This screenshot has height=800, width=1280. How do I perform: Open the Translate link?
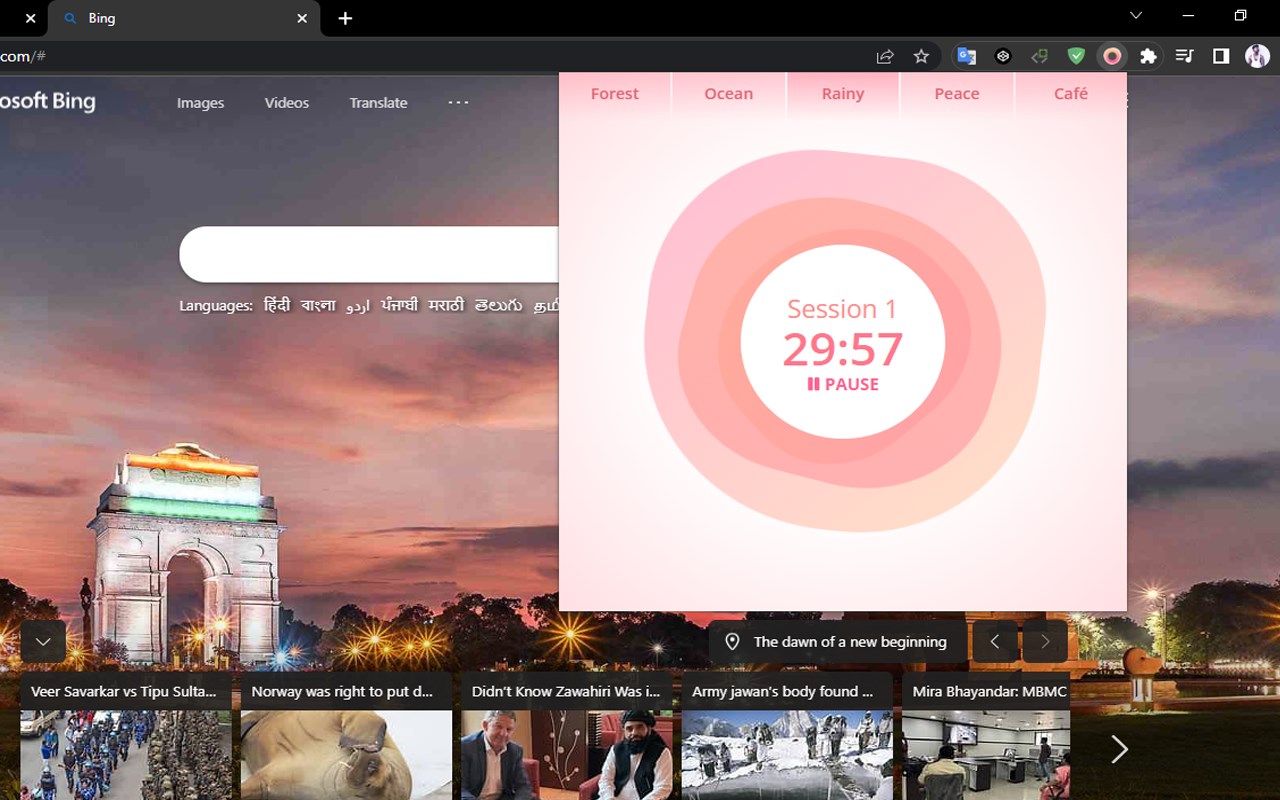(378, 102)
